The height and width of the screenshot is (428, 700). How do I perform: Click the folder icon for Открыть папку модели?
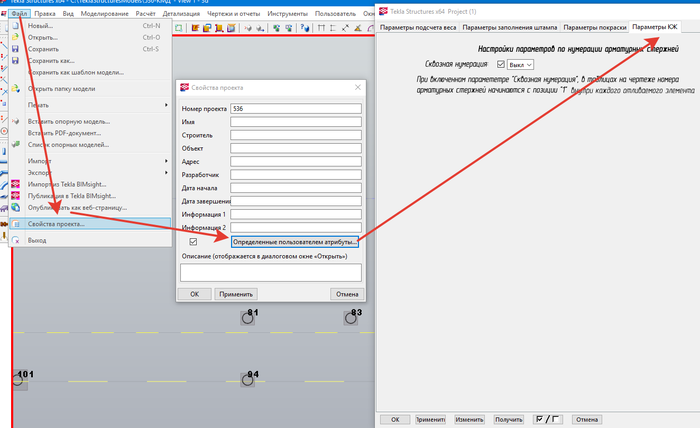coord(16,88)
